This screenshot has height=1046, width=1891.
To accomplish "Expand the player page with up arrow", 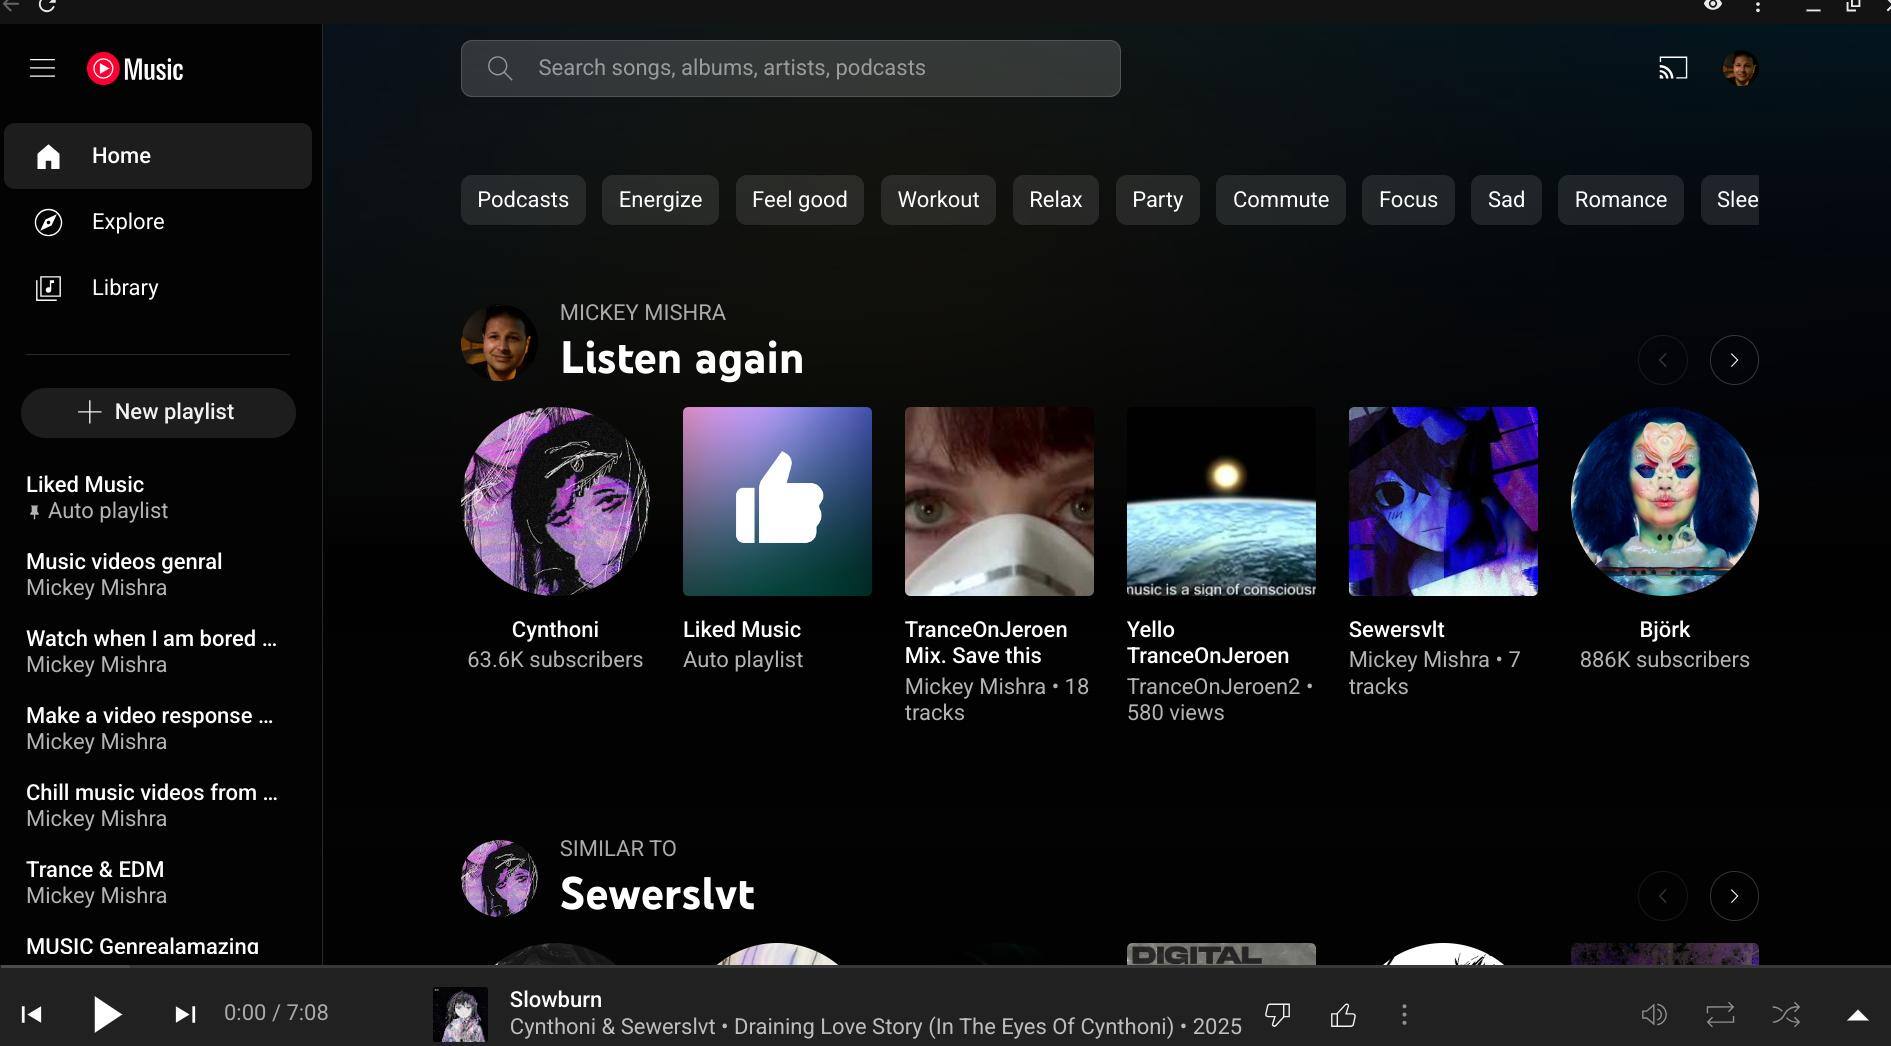I will [1857, 1015].
